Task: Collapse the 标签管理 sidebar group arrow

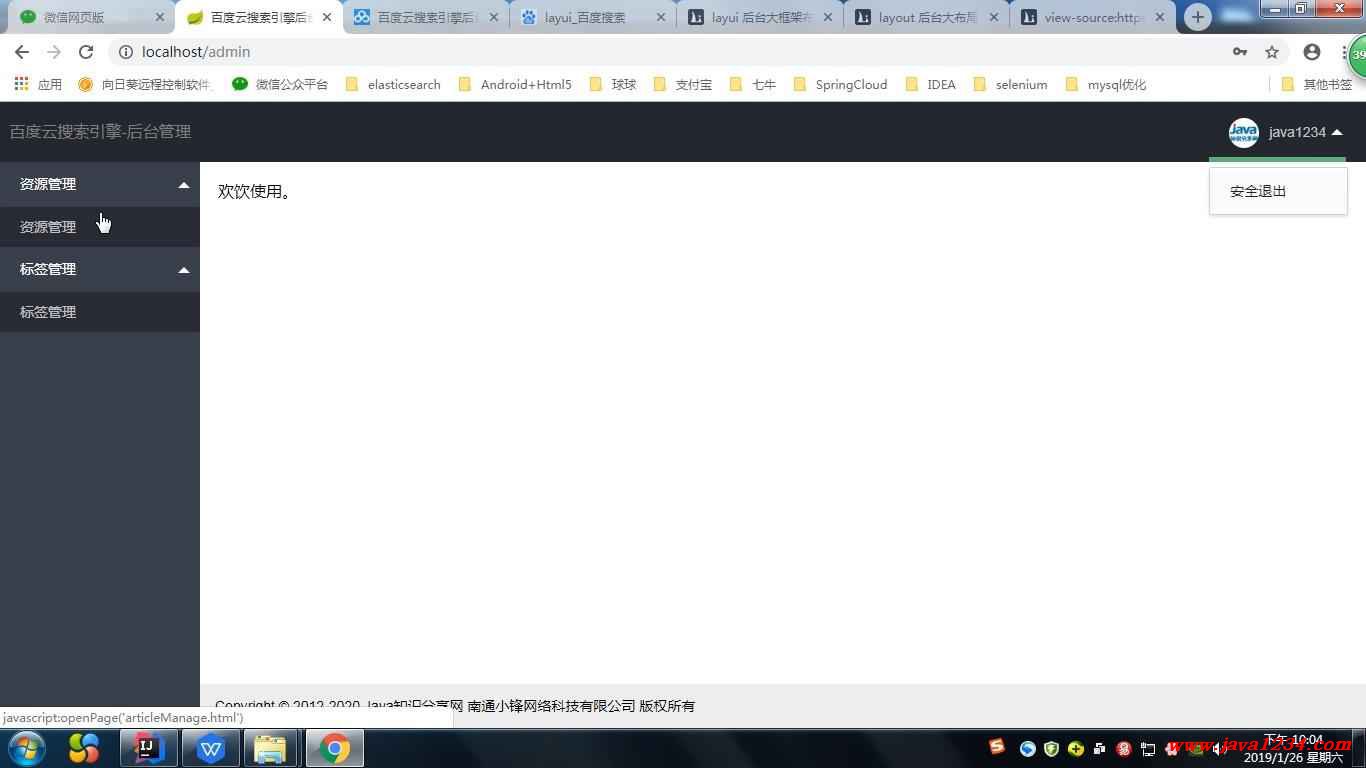Action: point(184,270)
